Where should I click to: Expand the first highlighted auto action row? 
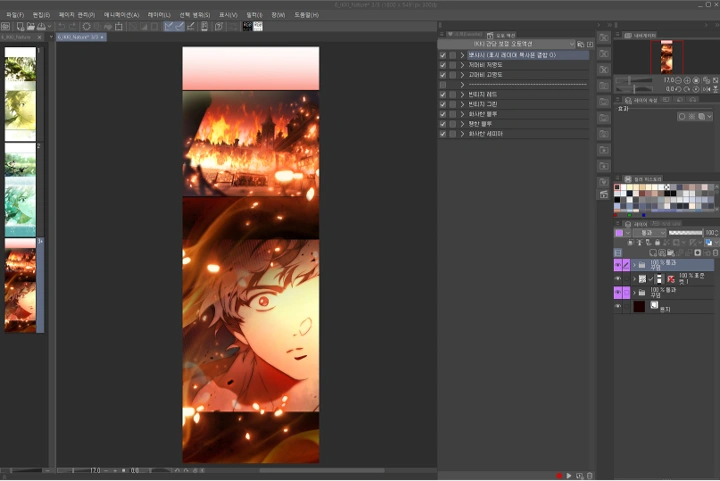(x=462, y=55)
